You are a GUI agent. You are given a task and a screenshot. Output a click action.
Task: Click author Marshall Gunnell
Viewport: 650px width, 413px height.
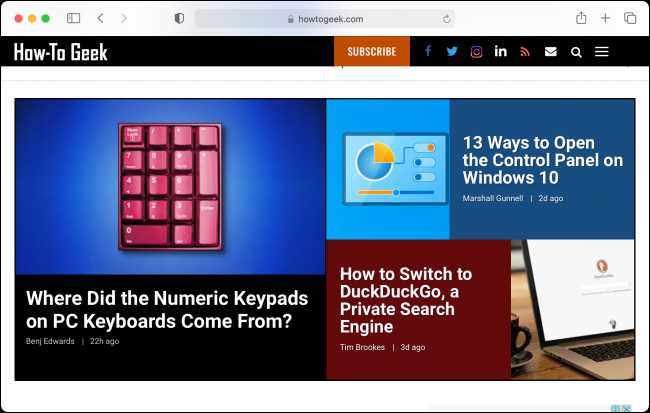[x=493, y=198]
